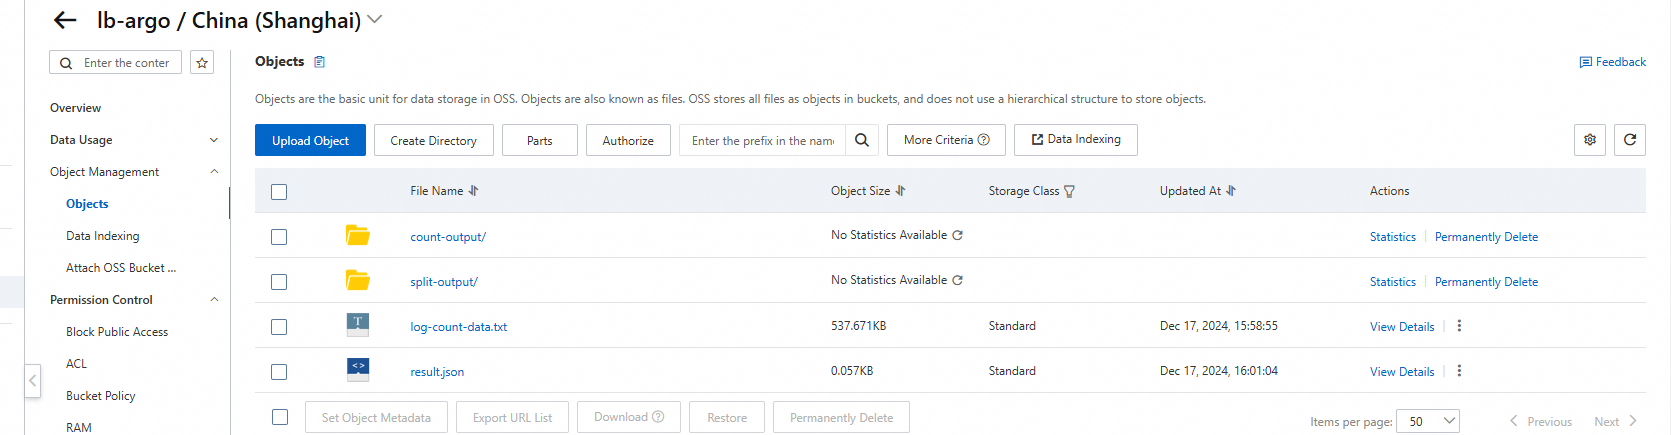Check the count-output/ row checkbox
Screen dimensions: 1671x435
279,237
